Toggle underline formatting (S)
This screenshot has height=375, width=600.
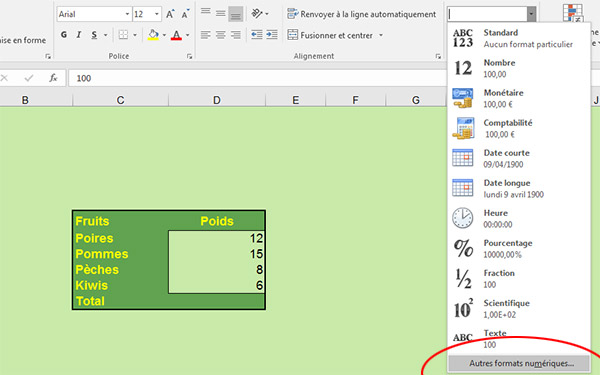coord(94,35)
